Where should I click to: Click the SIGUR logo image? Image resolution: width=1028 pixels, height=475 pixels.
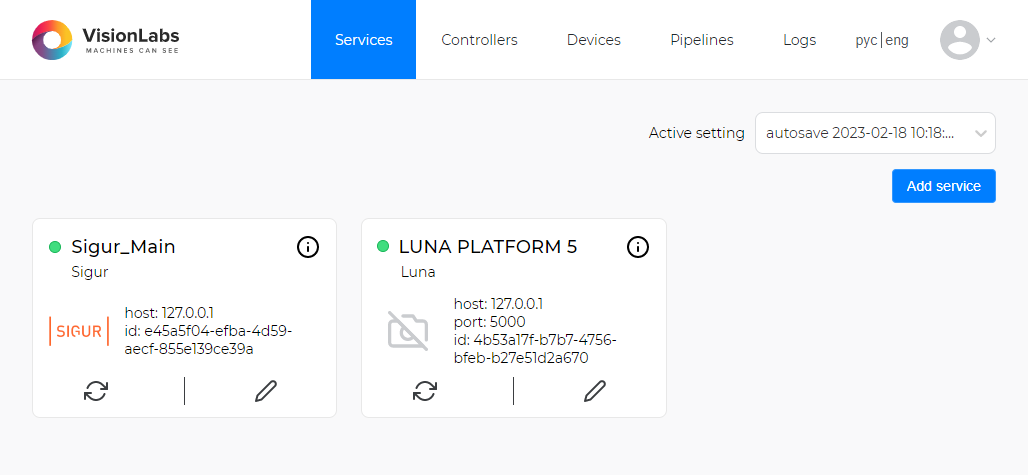[x=79, y=331]
